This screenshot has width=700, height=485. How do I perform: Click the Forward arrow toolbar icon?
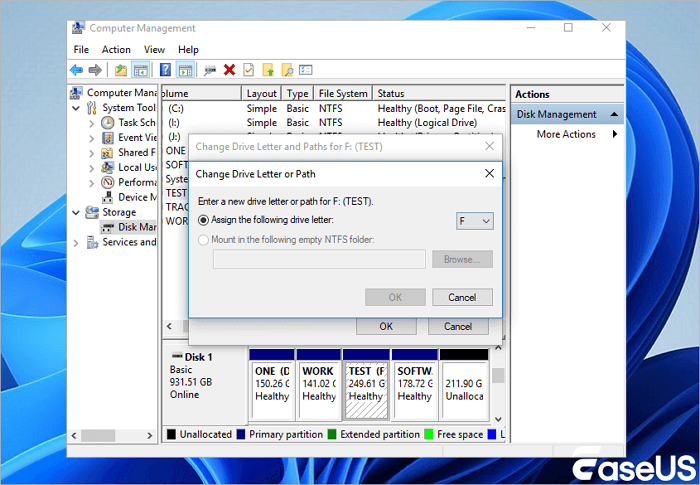[95, 70]
